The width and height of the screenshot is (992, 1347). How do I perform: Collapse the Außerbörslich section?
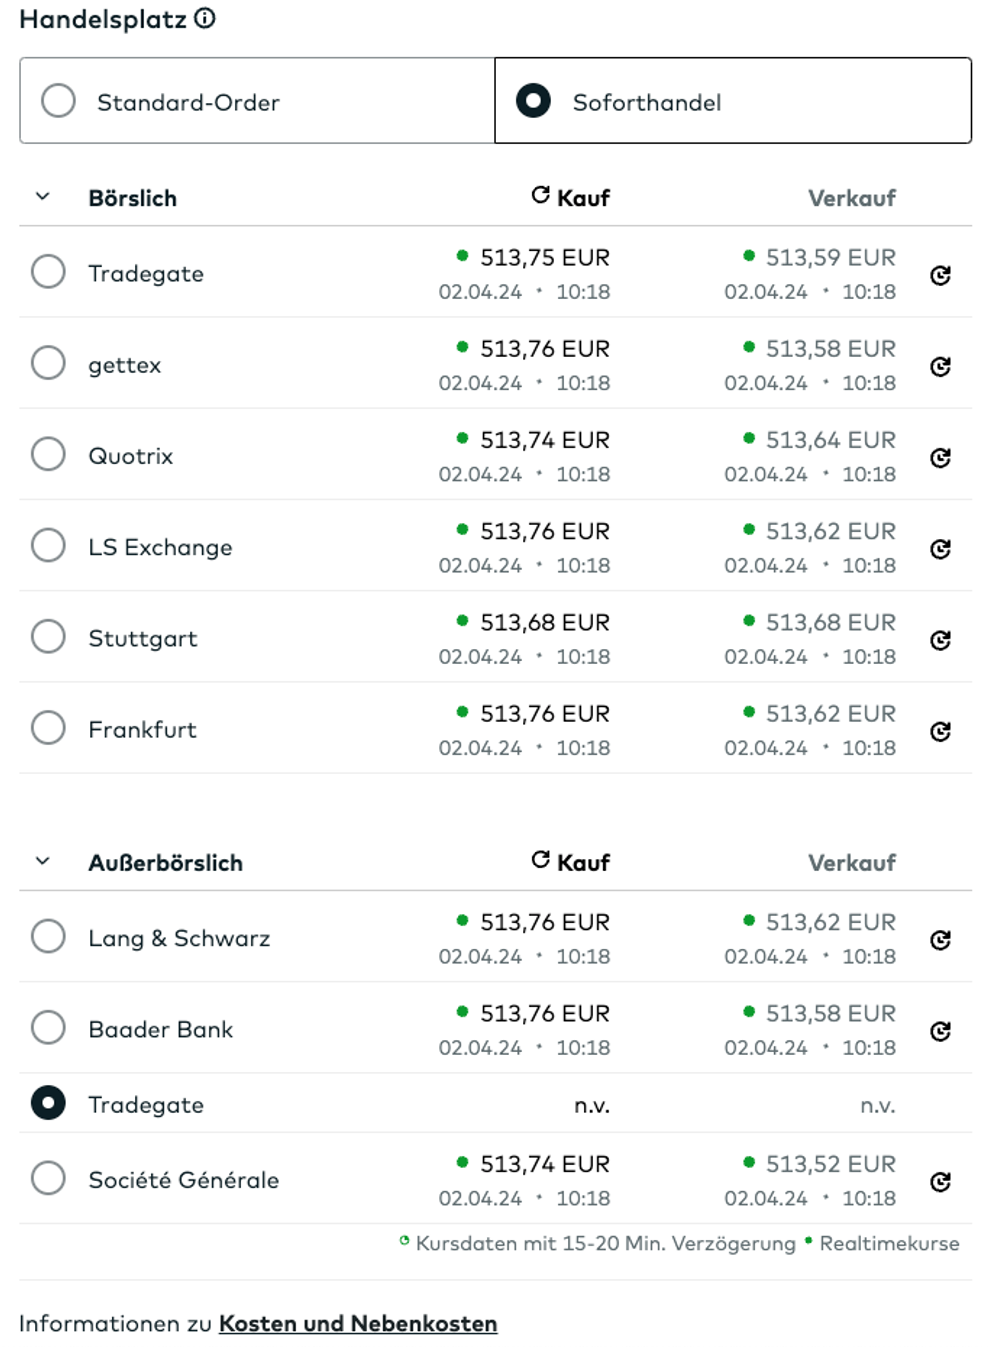tap(43, 861)
